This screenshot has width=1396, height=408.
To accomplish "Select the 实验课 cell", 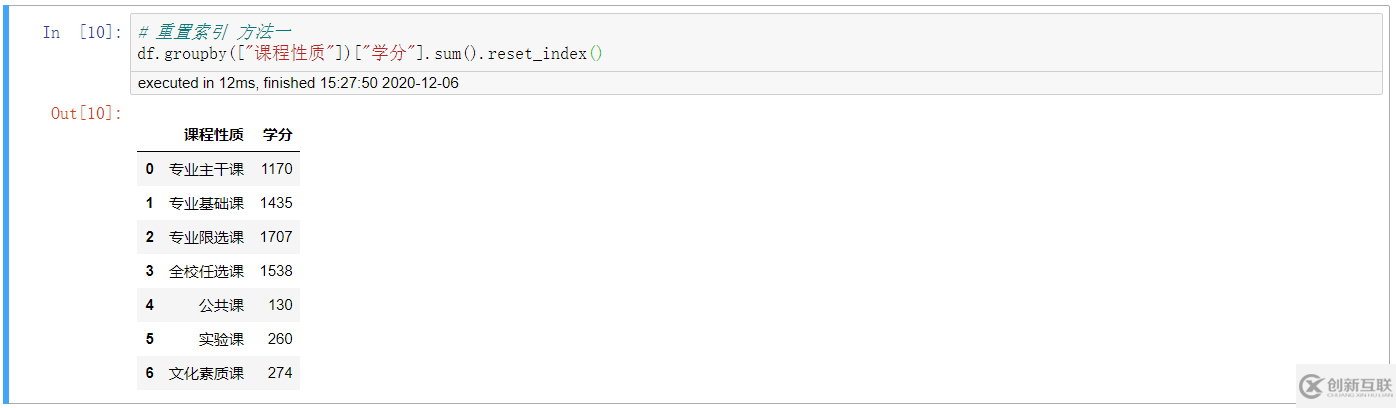I will 221,339.
